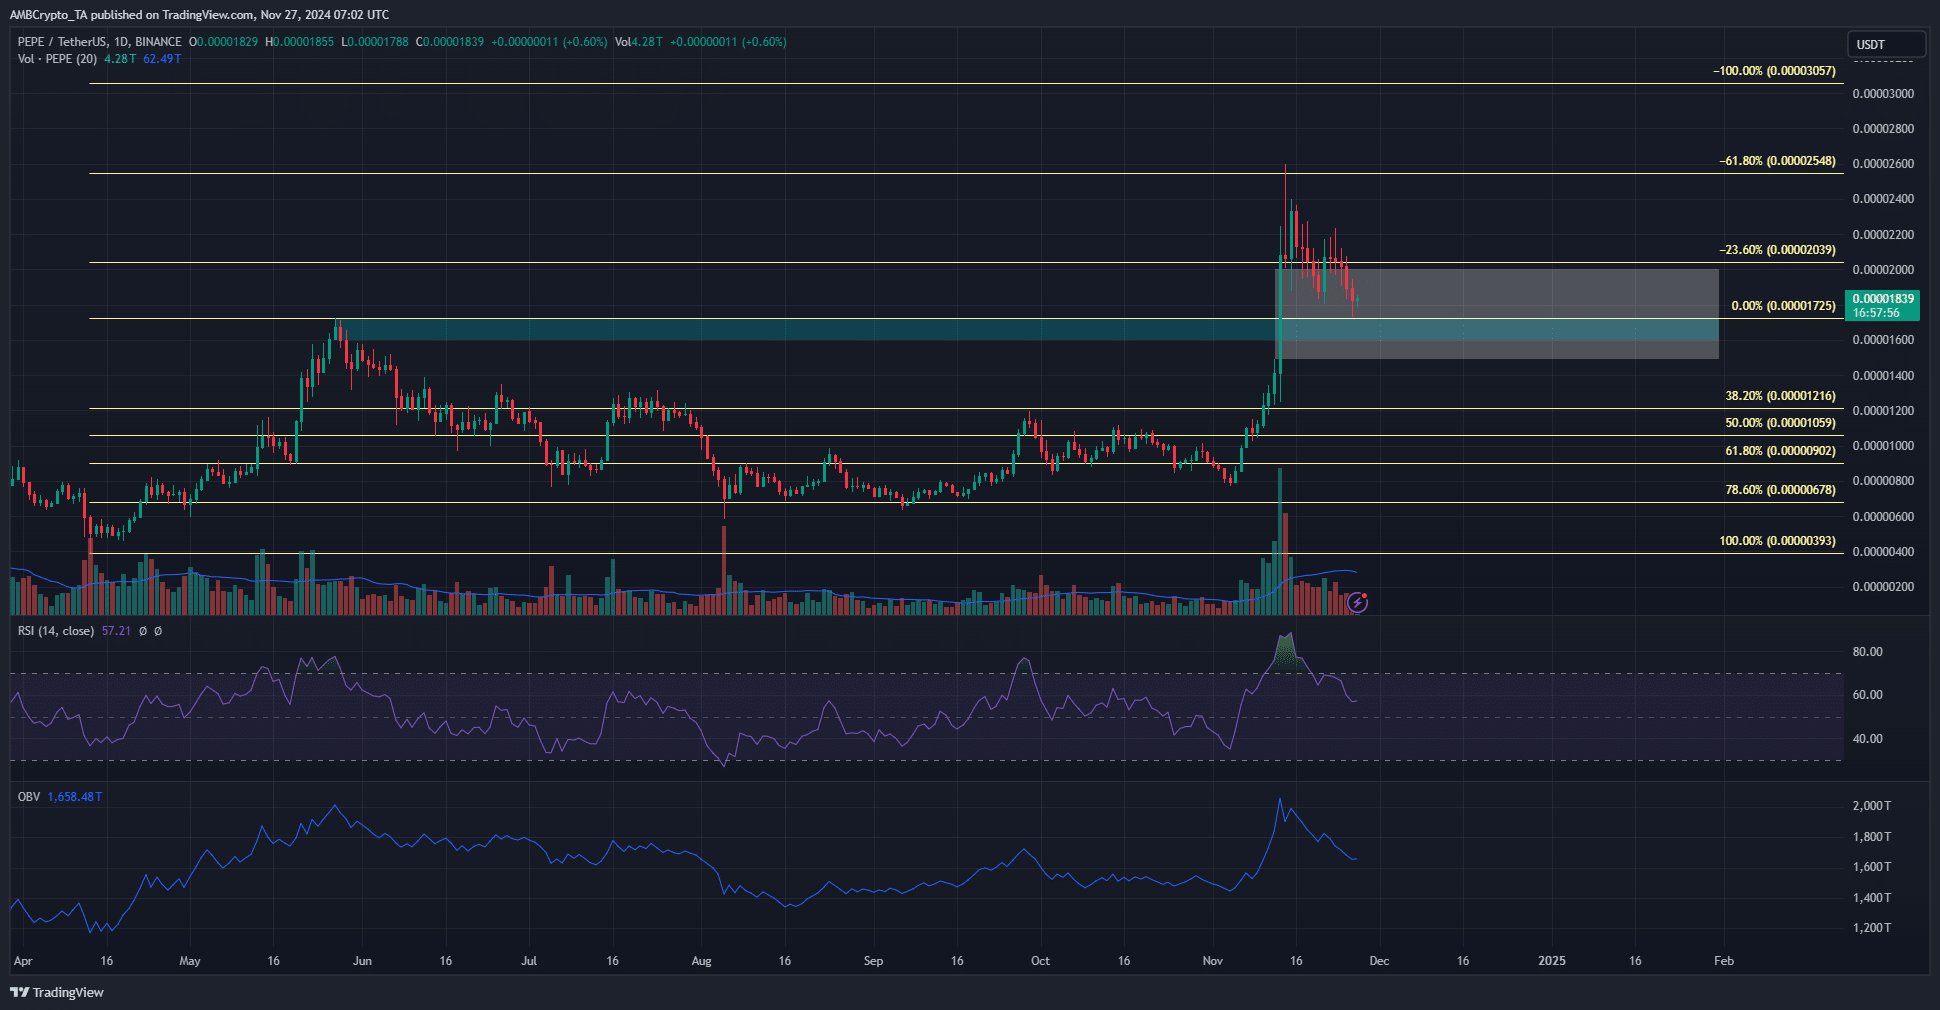Click the Nov label on time axis
The height and width of the screenshot is (1010, 1940).
(x=1212, y=961)
